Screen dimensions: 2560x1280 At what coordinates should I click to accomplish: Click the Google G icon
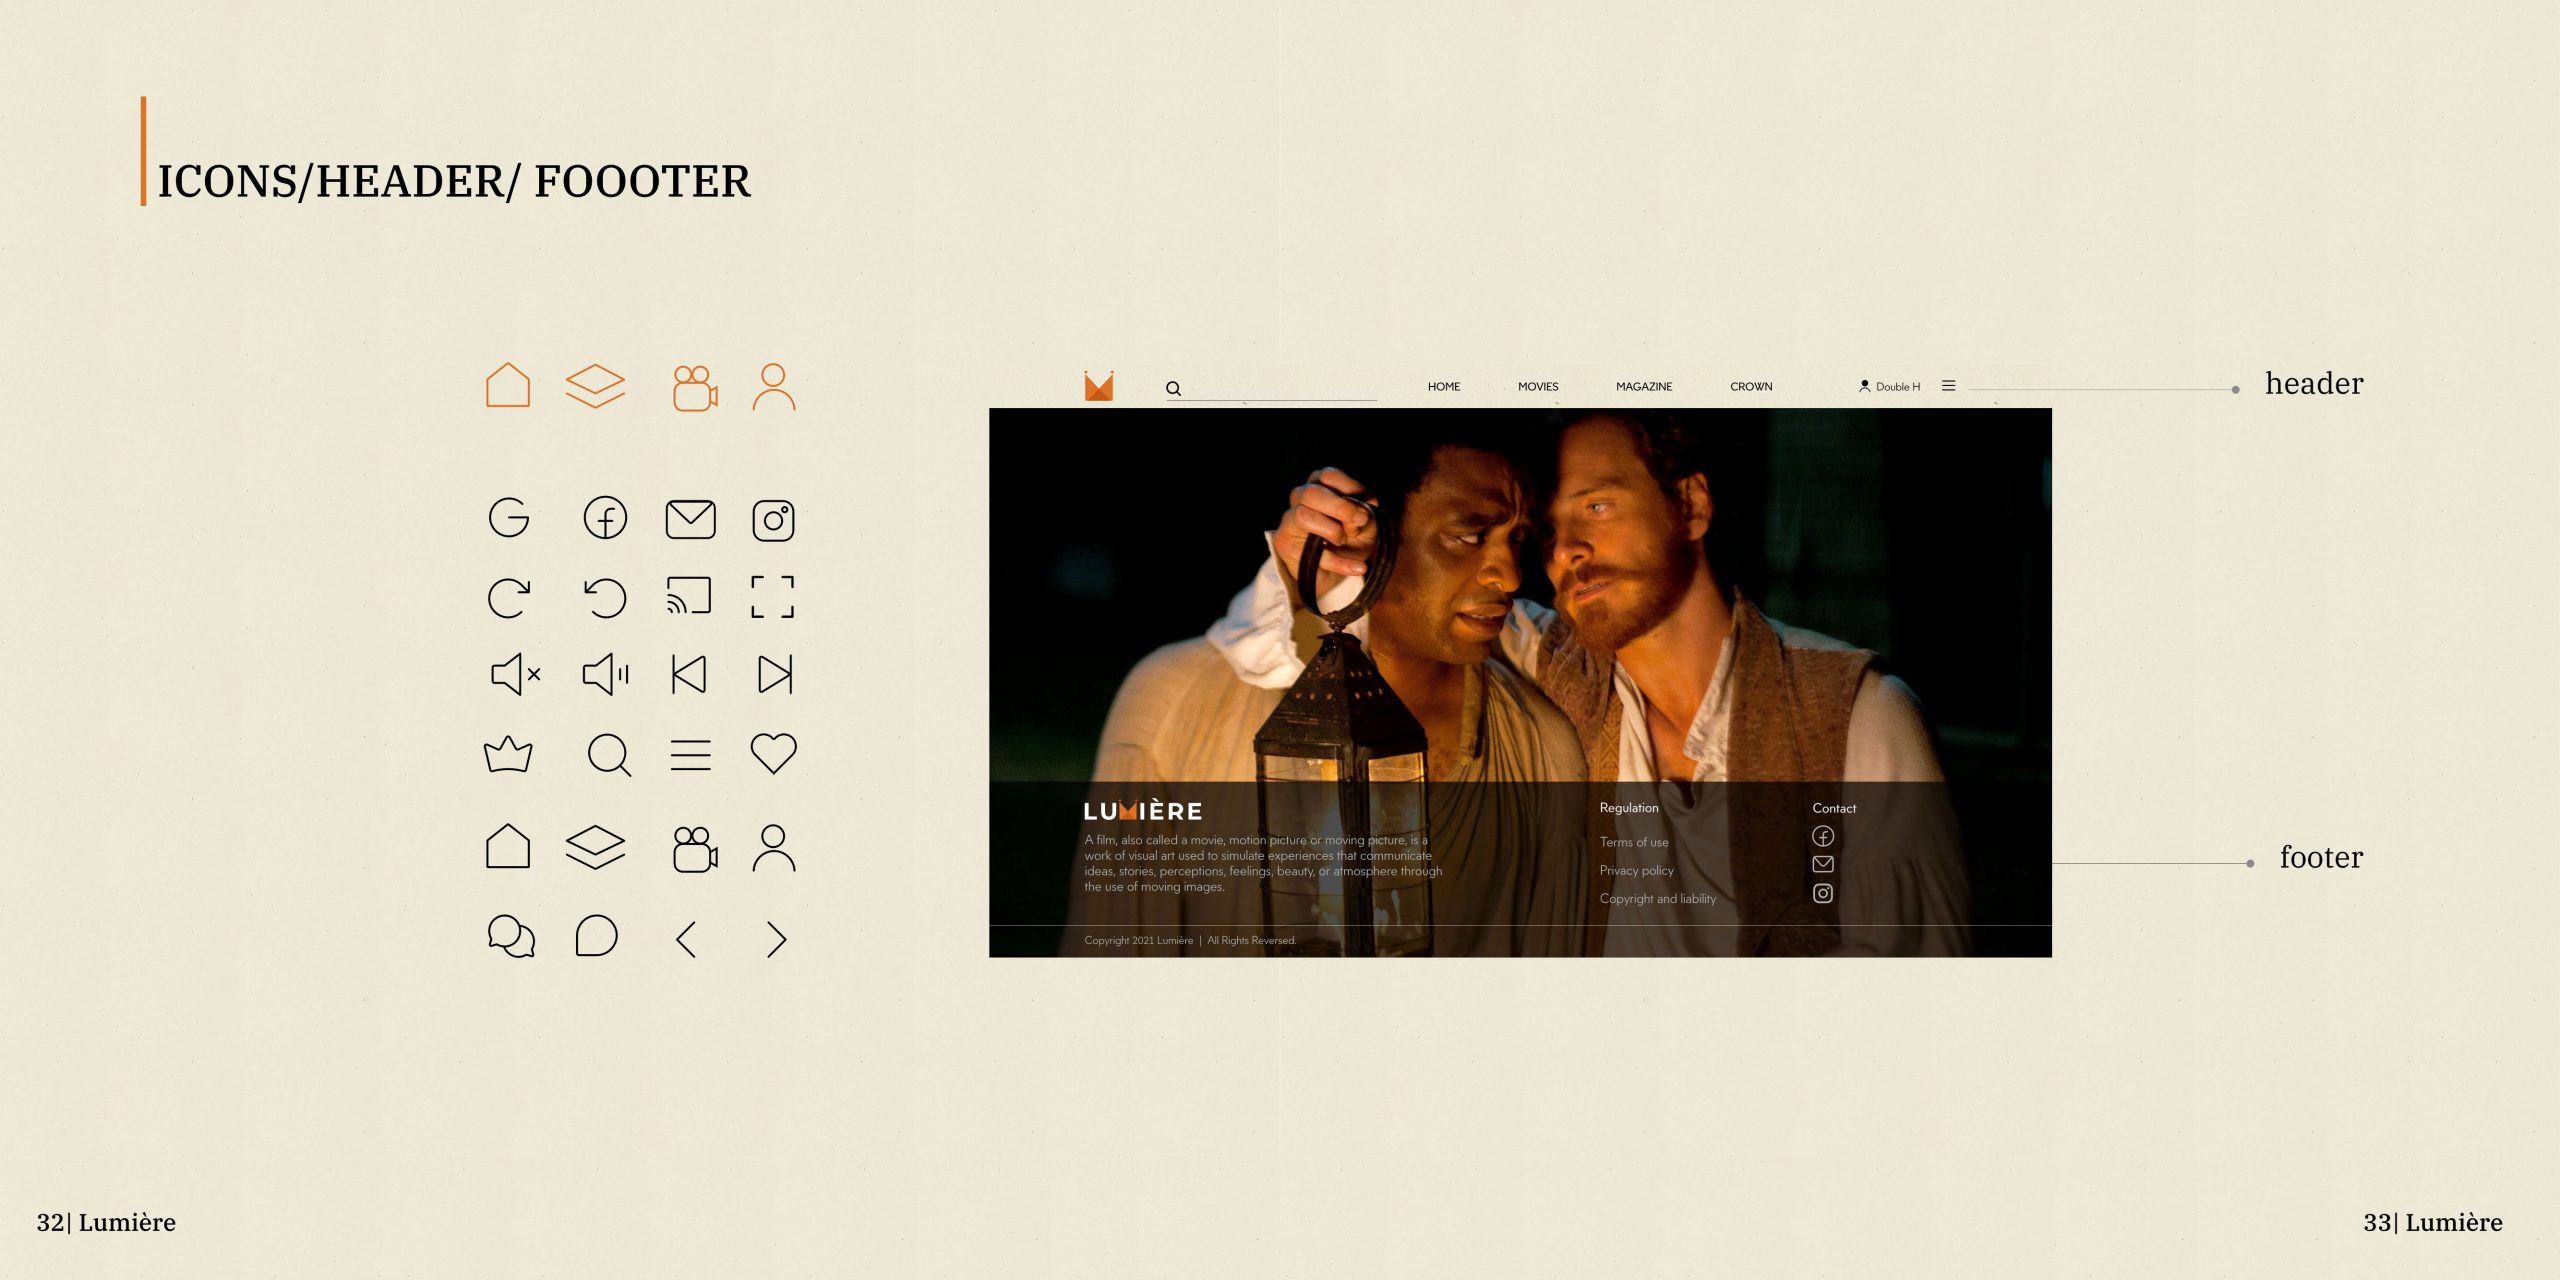click(509, 518)
